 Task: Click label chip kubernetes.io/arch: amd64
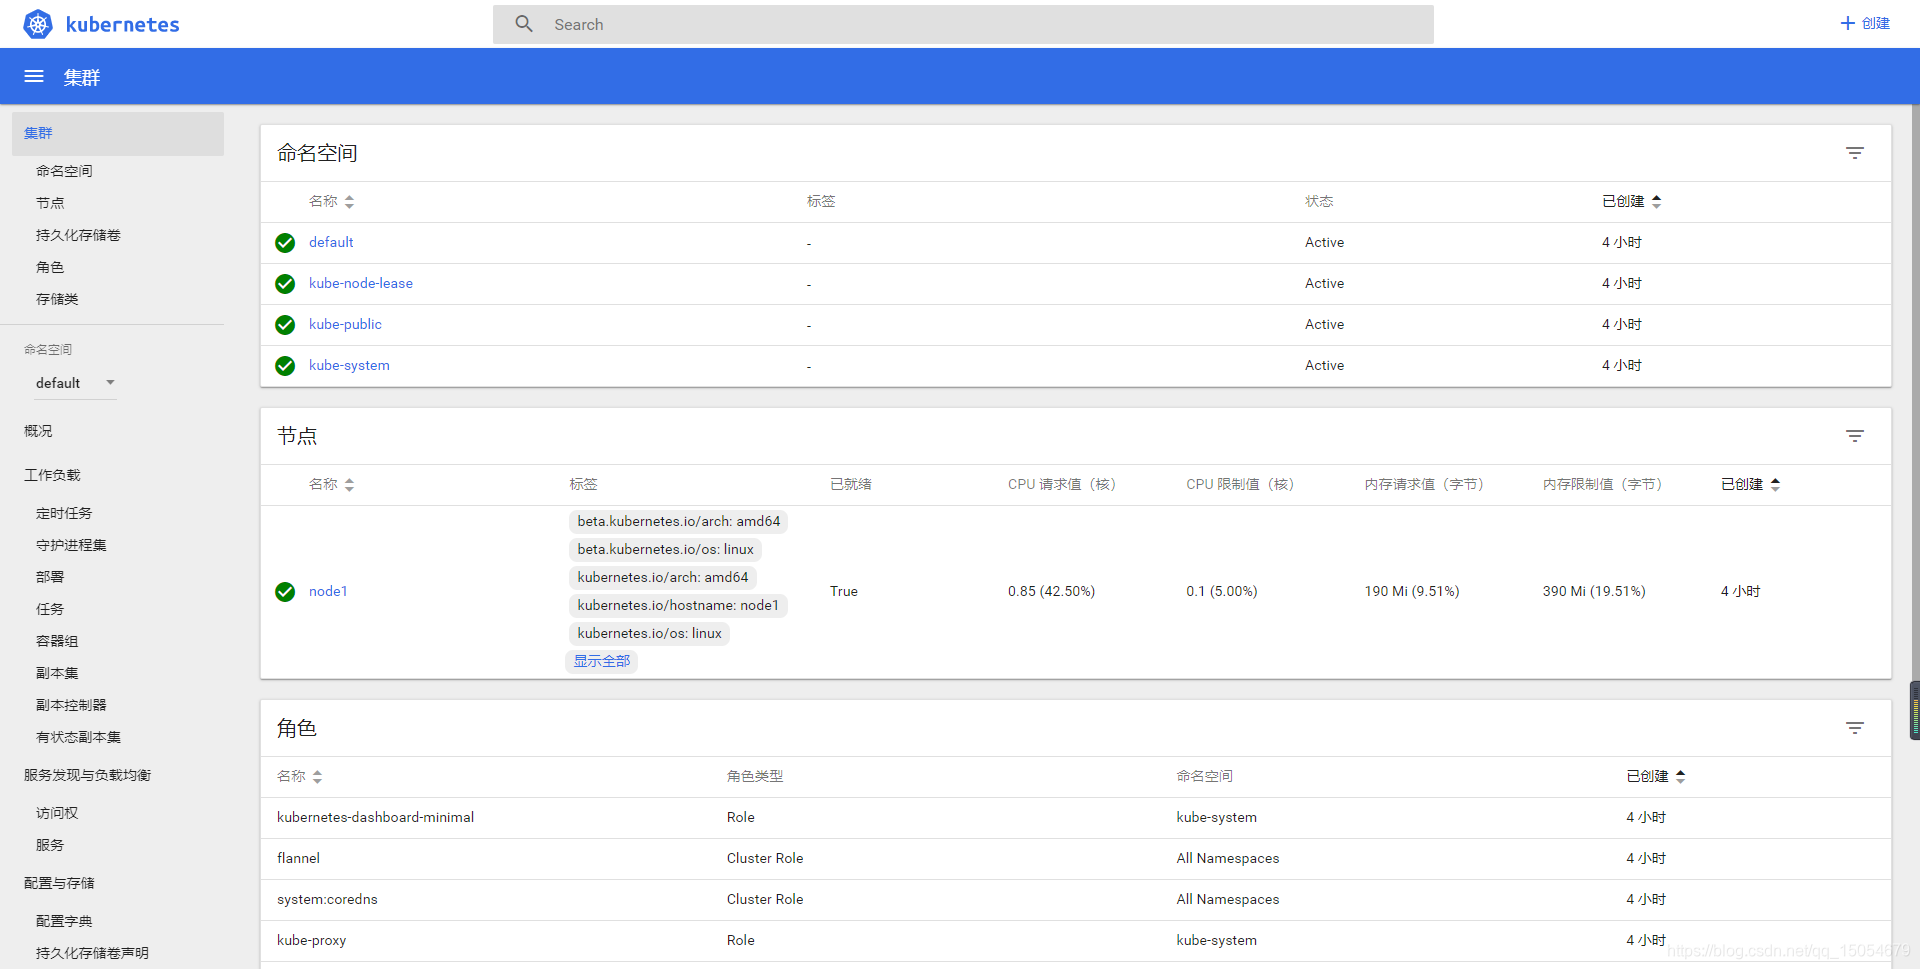[x=663, y=577]
